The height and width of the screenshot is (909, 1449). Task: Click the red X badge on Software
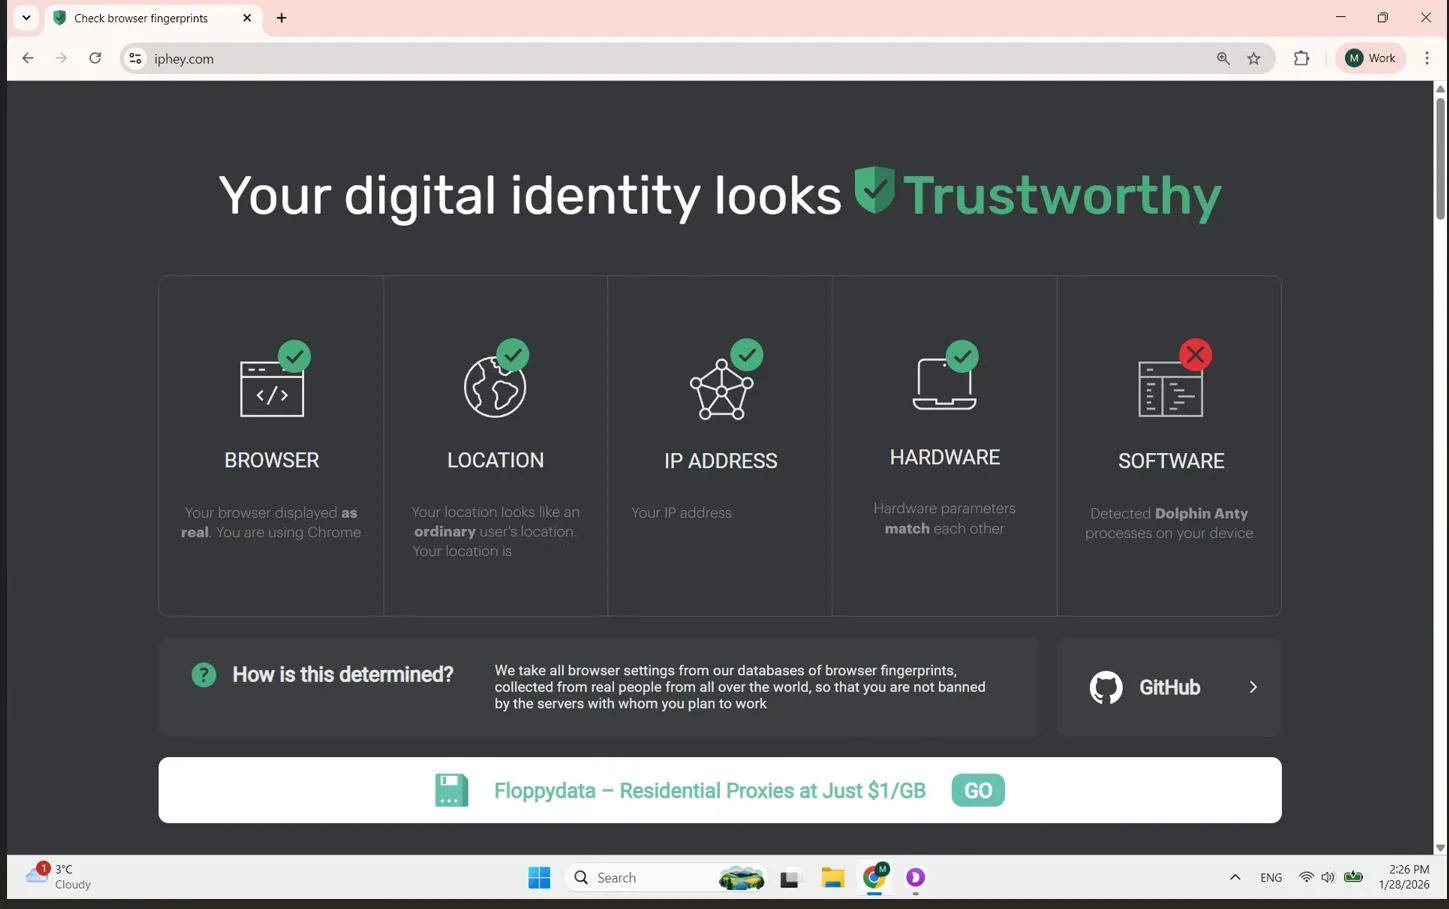point(1195,355)
